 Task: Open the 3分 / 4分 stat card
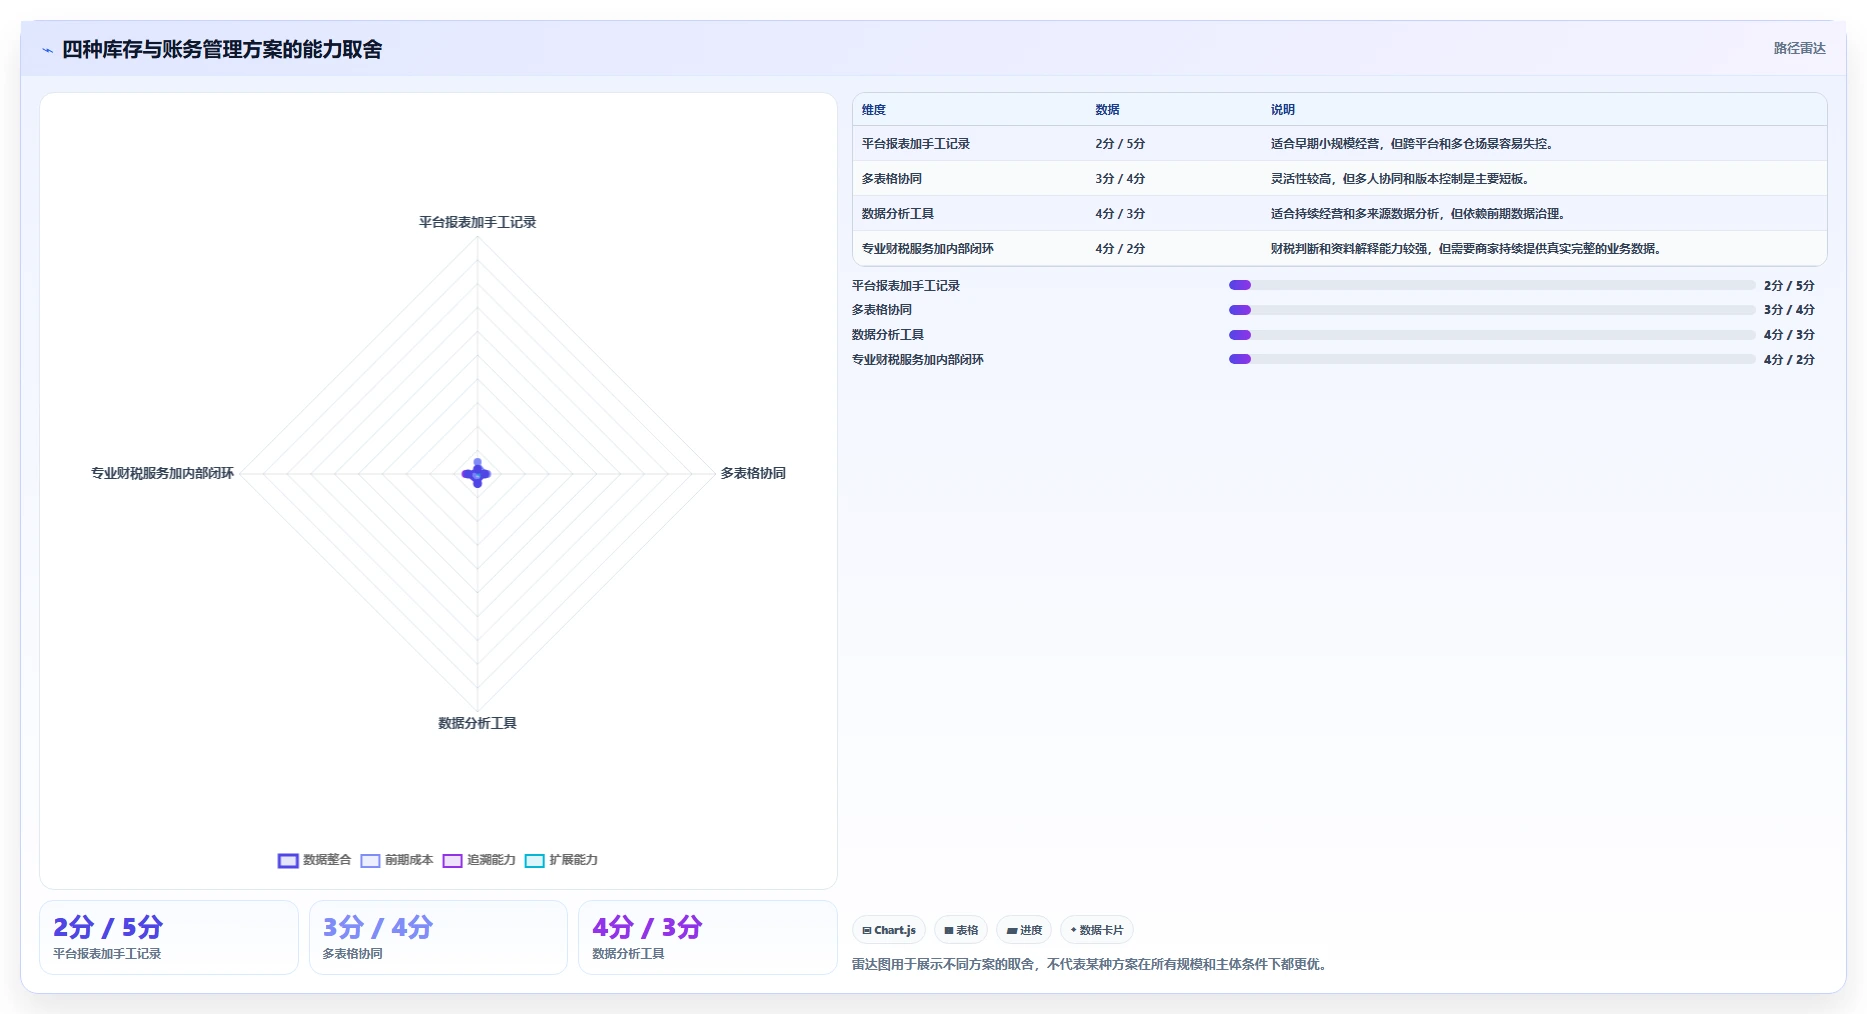pyautogui.click(x=438, y=938)
